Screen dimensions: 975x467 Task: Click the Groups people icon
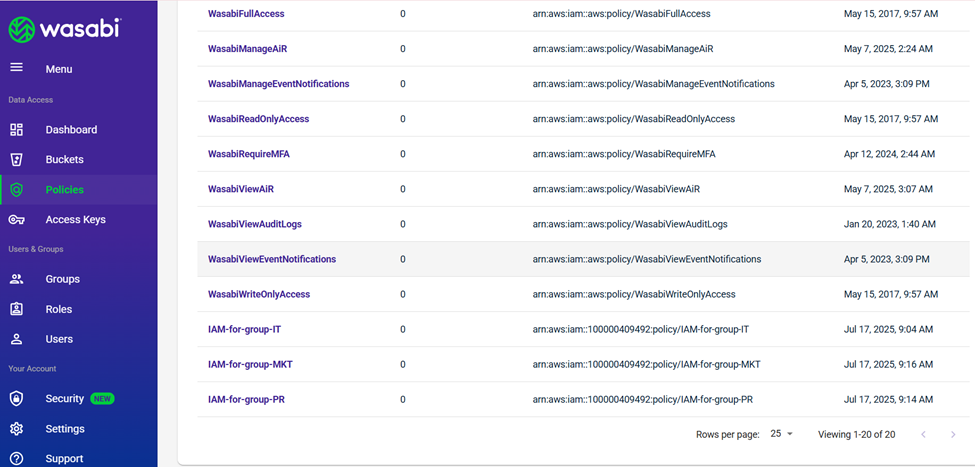point(16,280)
